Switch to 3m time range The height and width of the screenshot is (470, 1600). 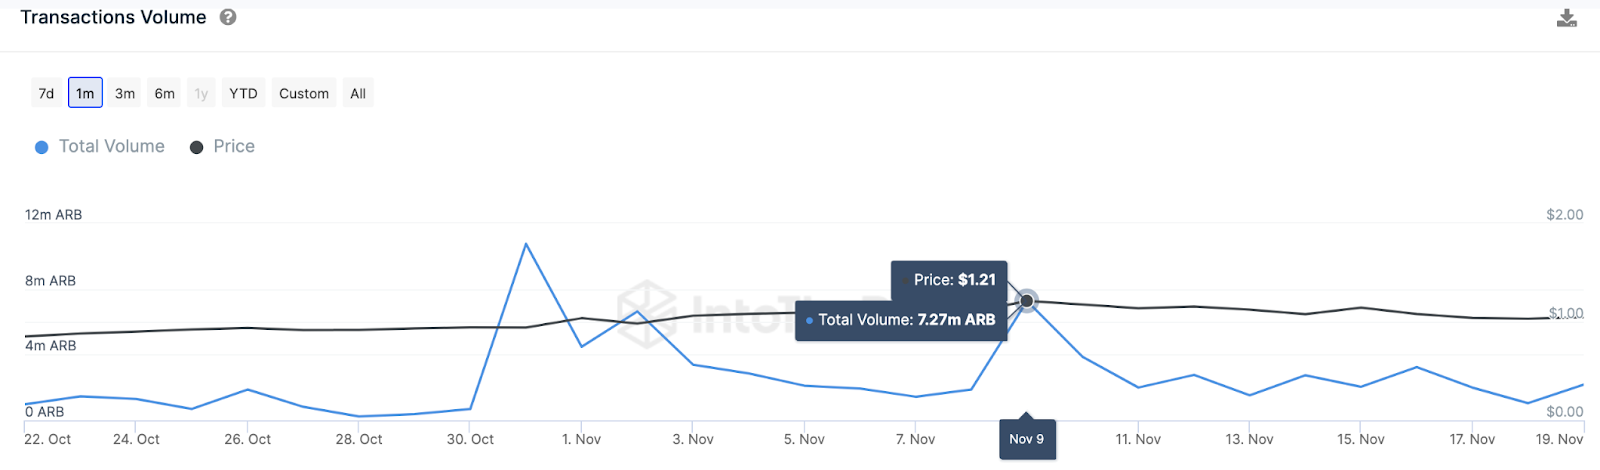click(x=125, y=93)
